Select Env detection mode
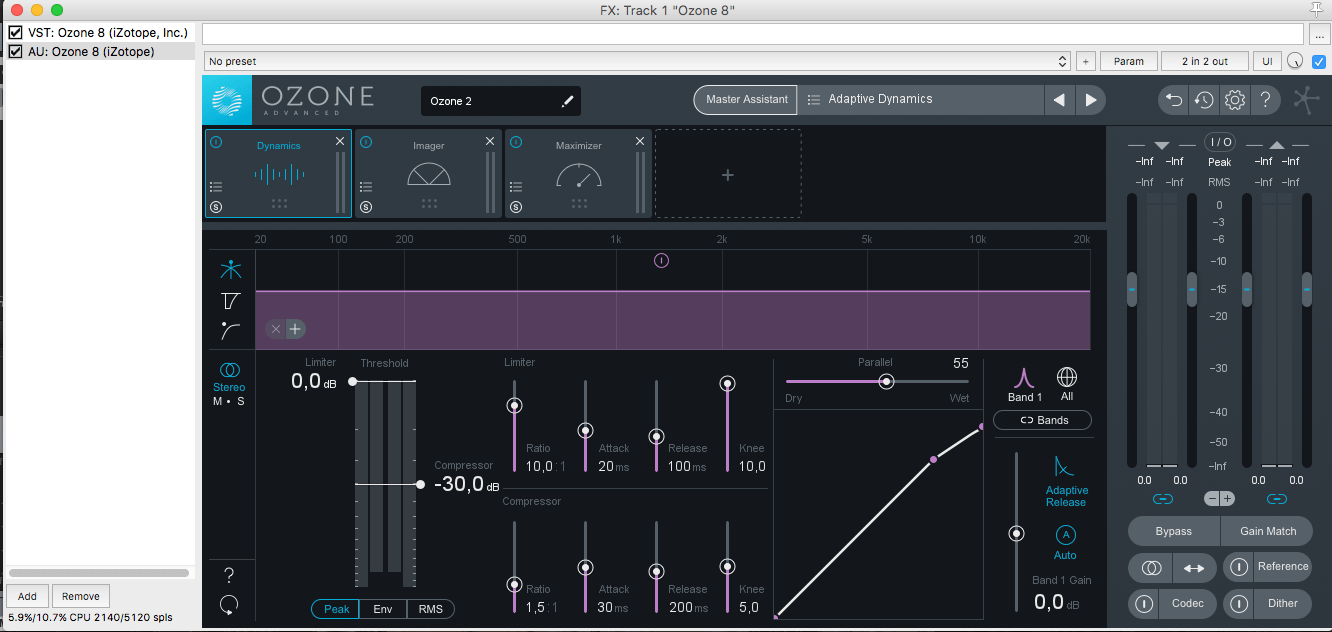This screenshot has width=1332, height=632. (x=383, y=609)
